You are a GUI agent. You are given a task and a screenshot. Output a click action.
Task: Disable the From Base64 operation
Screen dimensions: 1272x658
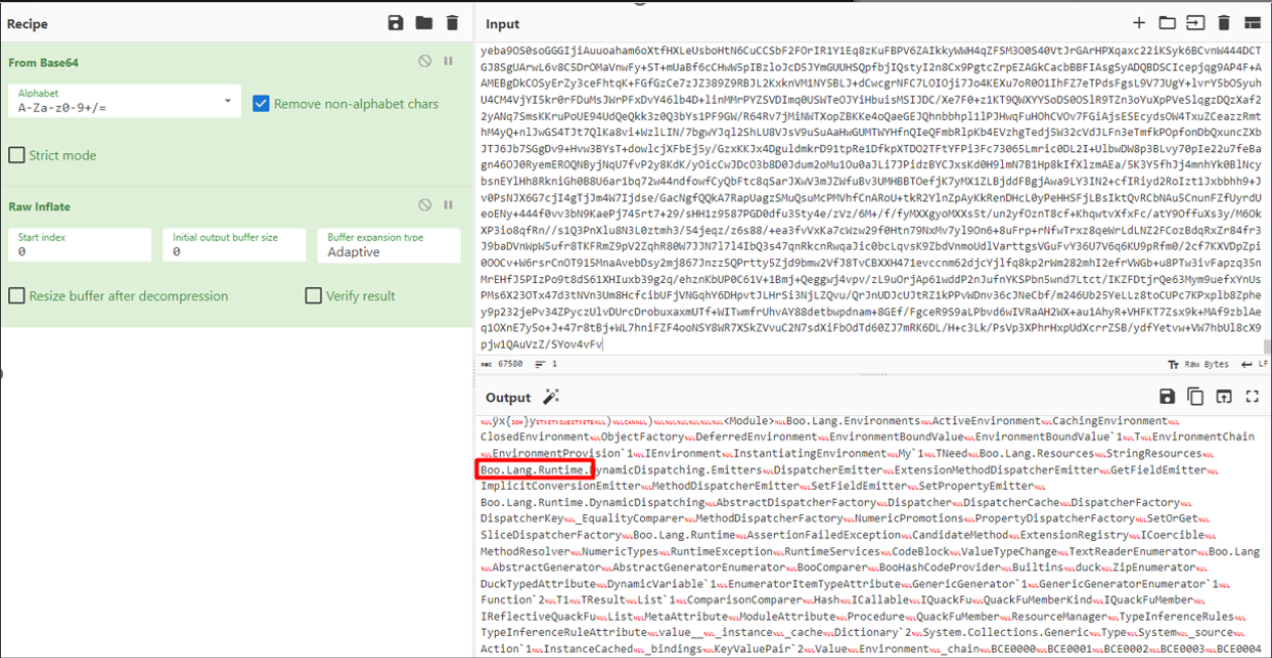pyautogui.click(x=425, y=62)
